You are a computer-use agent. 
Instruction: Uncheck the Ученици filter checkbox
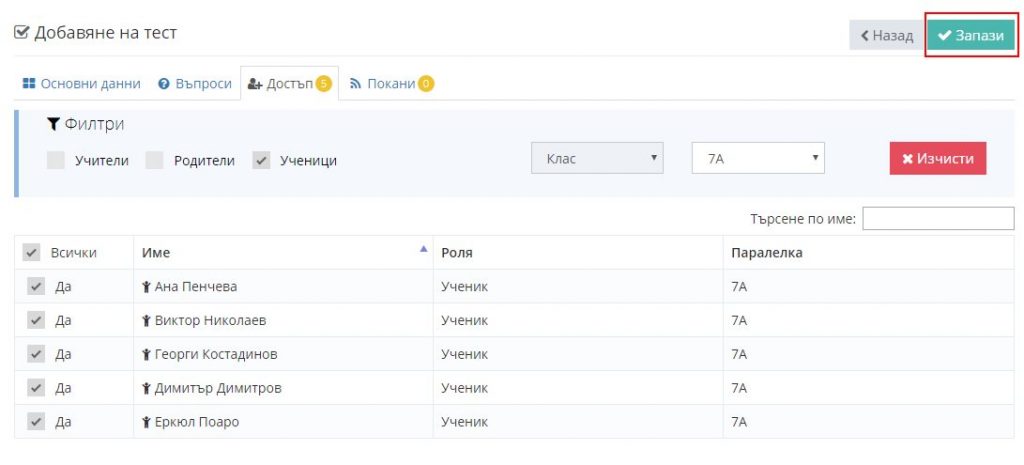point(261,161)
